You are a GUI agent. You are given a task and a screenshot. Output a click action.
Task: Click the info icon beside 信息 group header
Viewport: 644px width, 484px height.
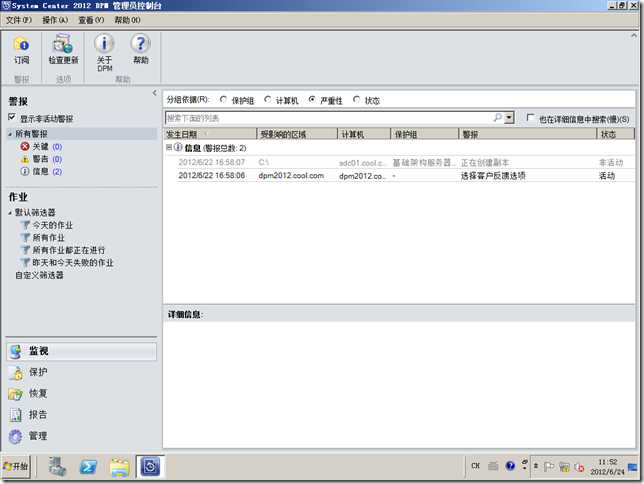(178, 147)
